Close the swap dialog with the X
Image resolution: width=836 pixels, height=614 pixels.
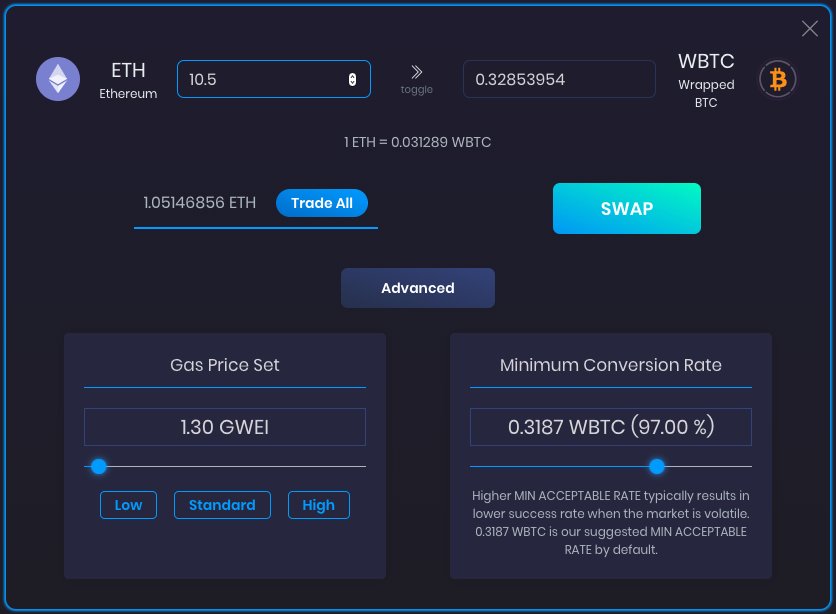tap(809, 29)
